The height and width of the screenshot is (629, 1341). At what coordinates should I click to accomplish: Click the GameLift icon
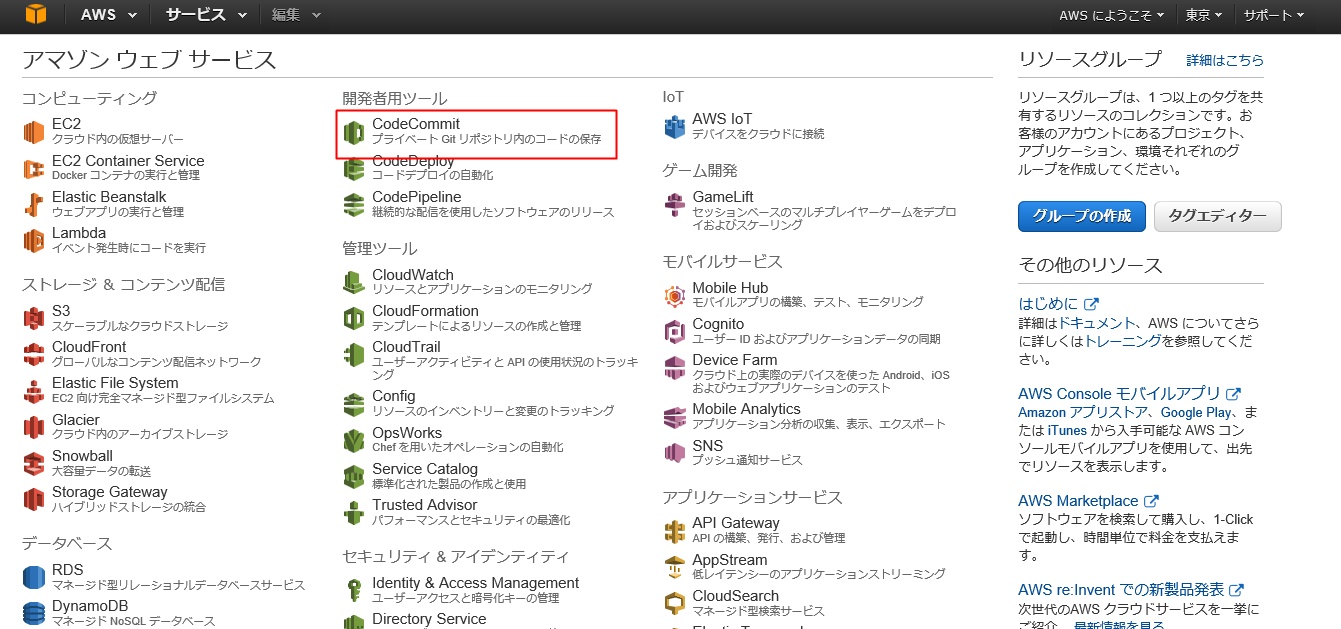pyautogui.click(x=674, y=205)
